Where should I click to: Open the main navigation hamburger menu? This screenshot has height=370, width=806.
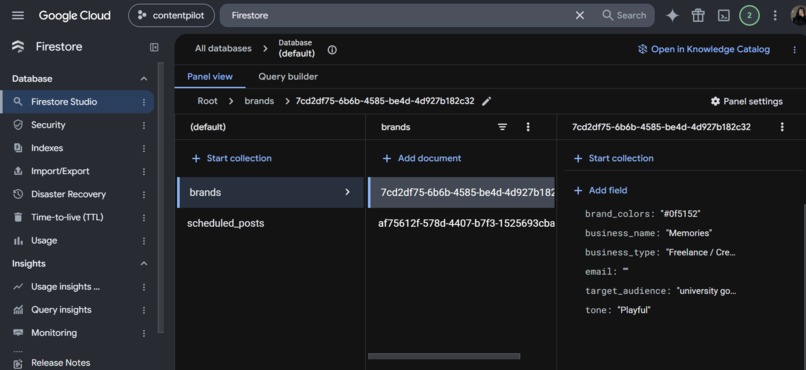click(18, 15)
